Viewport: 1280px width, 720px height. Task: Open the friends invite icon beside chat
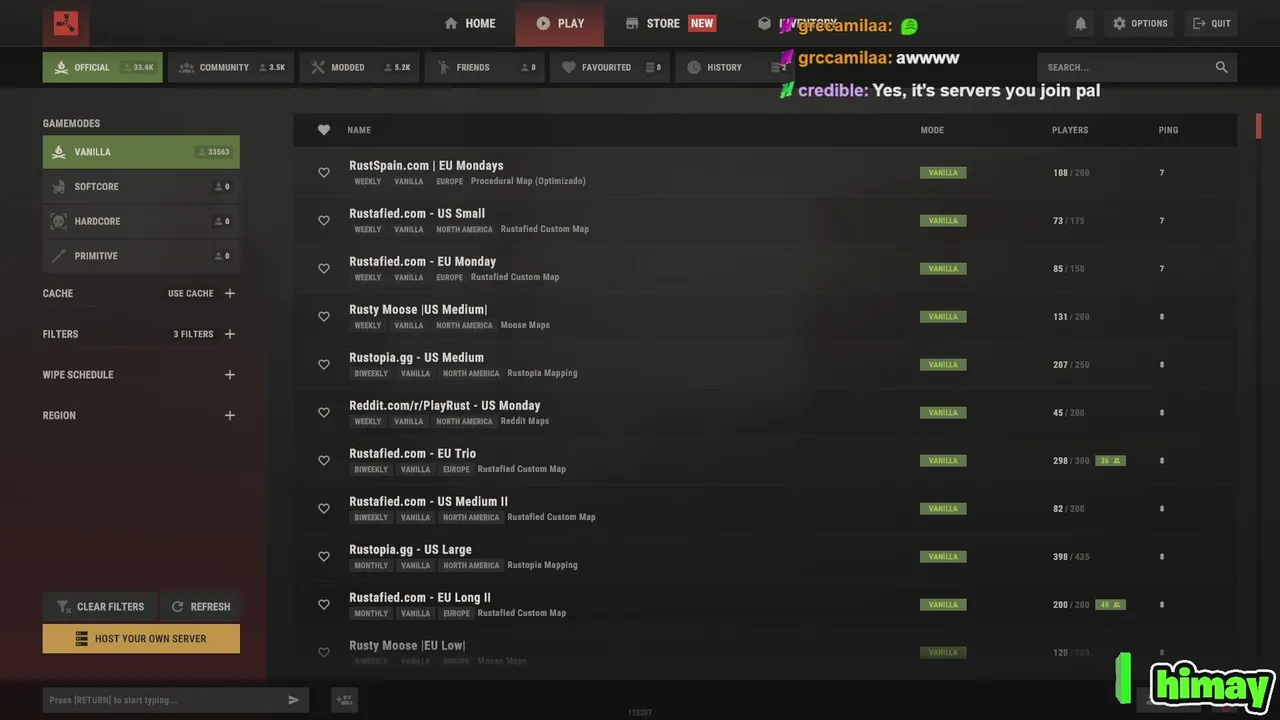pos(344,700)
